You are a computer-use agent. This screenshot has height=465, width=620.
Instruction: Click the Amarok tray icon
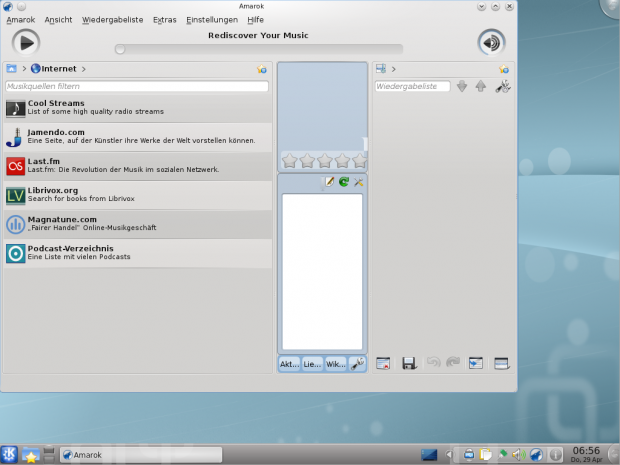pos(536,455)
